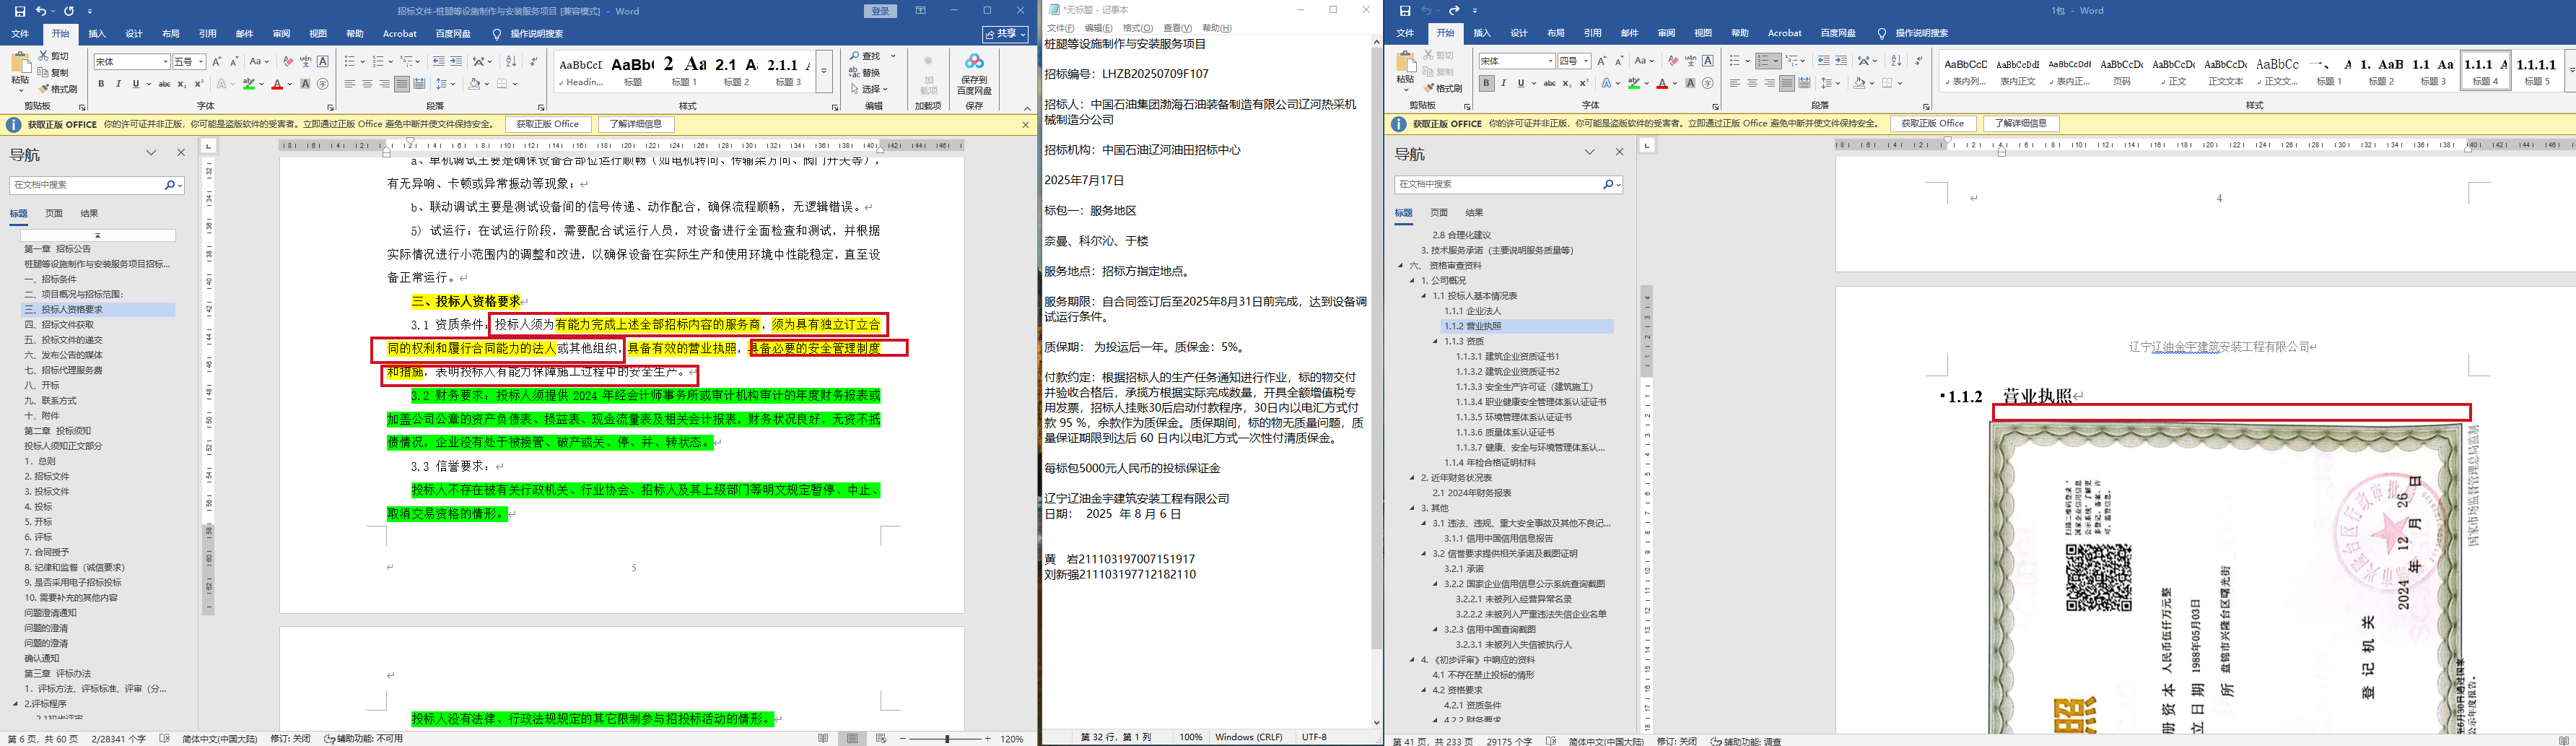This screenshot has height=746, width=2576.
Task: Save the left Word bid document
Action: (x=19, y=11)
